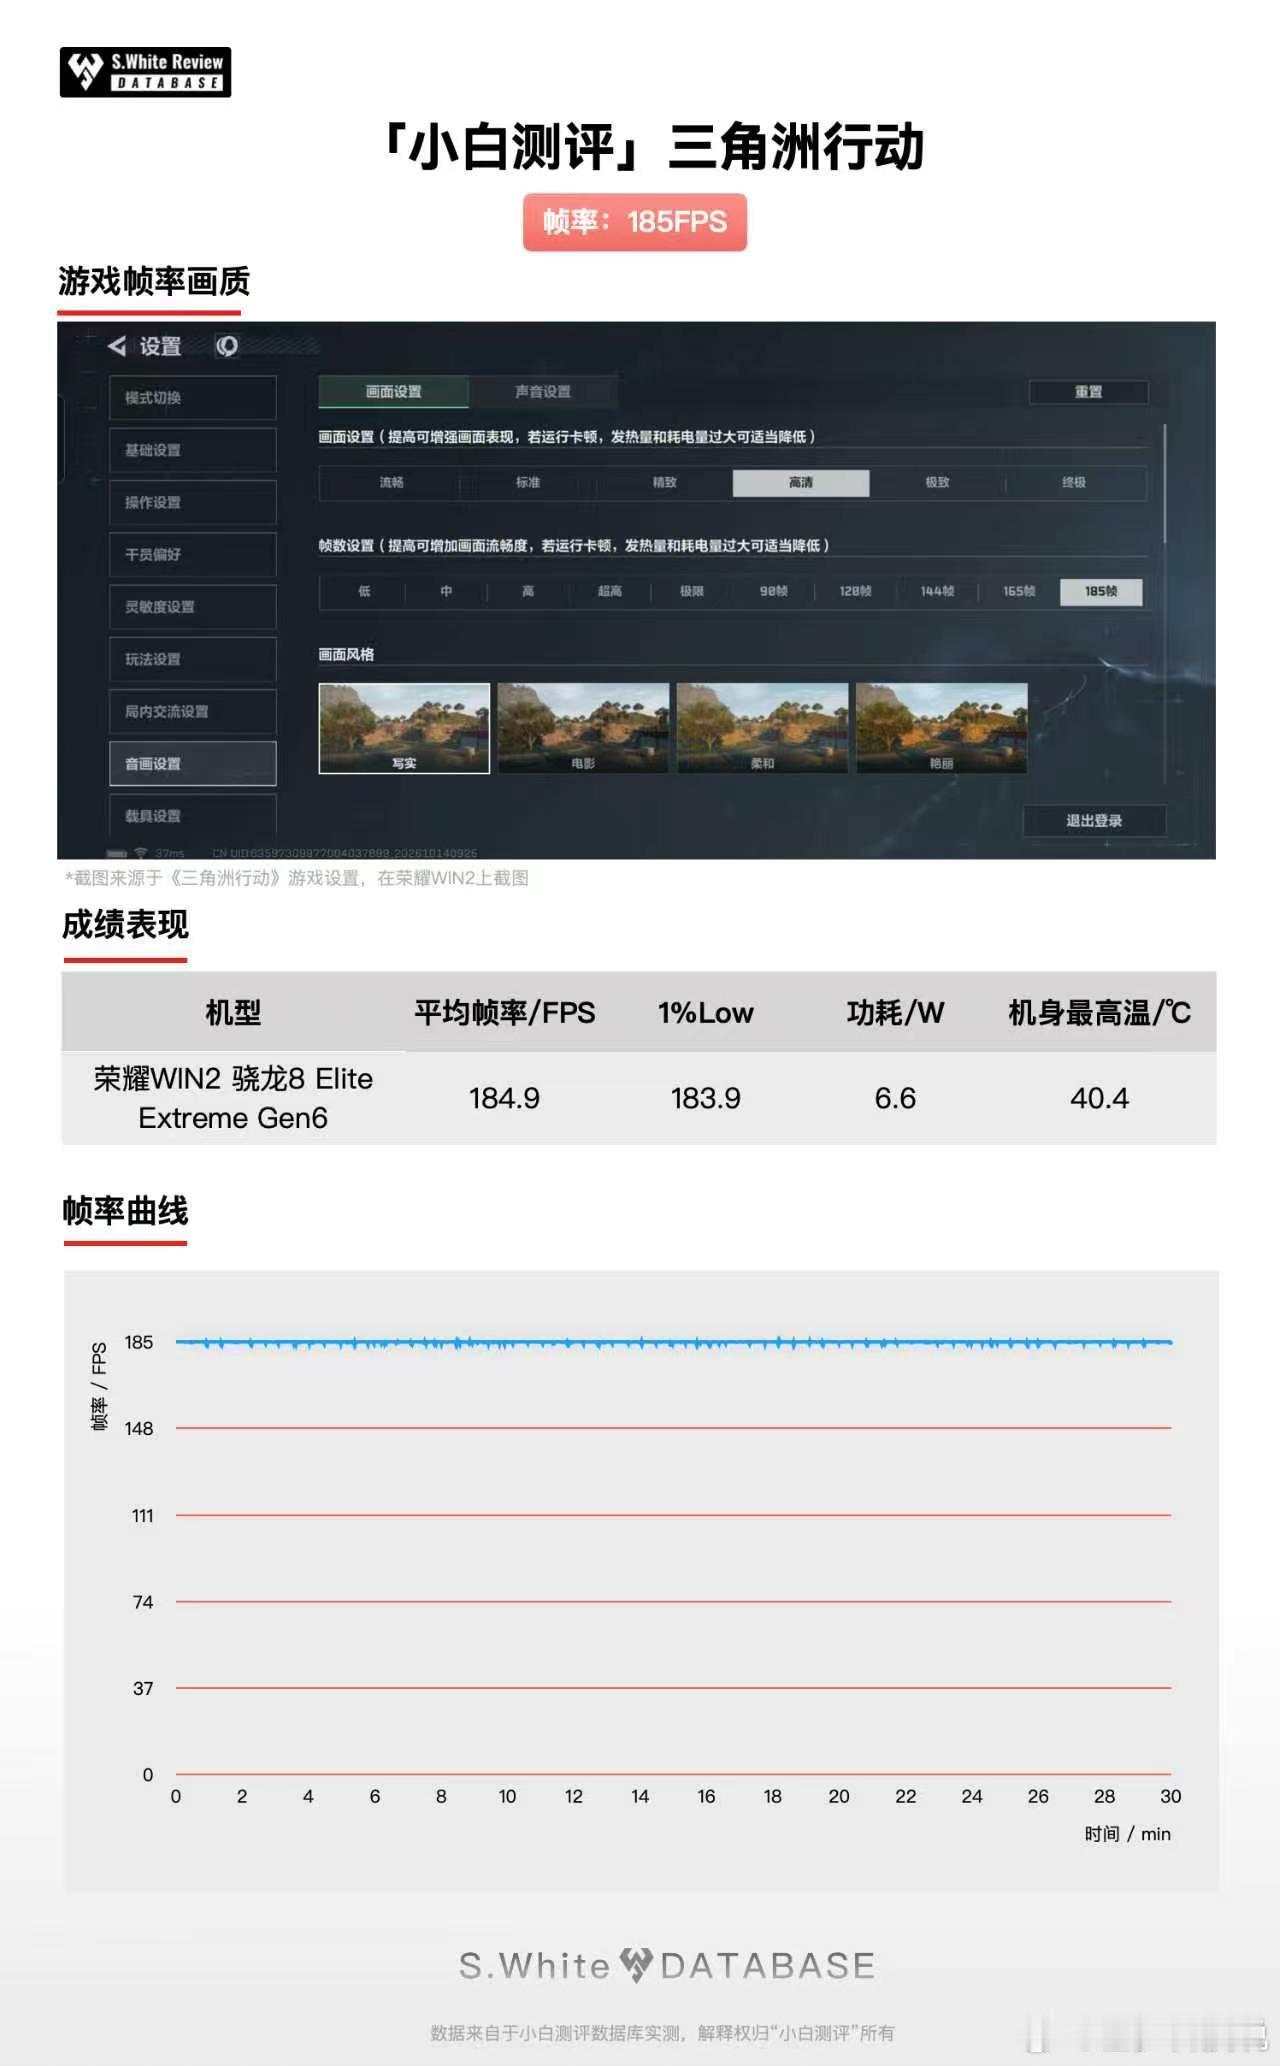Pick the 柔和 picture style thumbnail
Viewport: 1280px width, 2066px height.
coord(762,728)
